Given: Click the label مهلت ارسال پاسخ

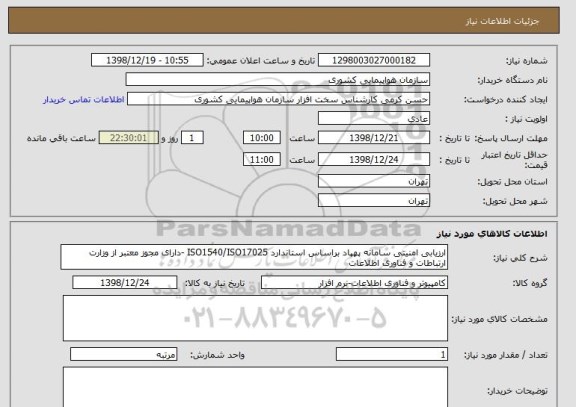Looking at the screenshot, I should click(511, 138).
